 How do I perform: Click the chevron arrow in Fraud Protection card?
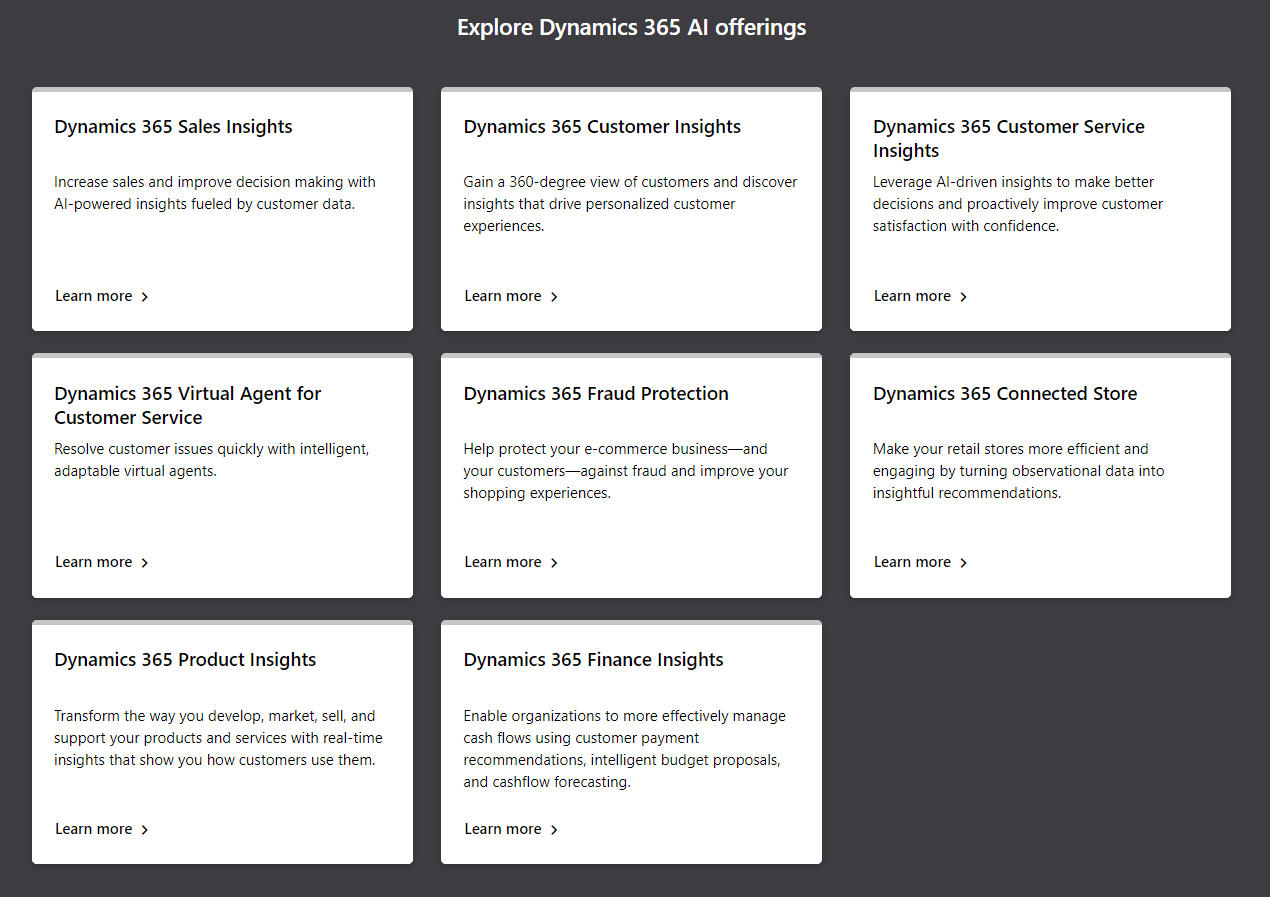(555, 563)
